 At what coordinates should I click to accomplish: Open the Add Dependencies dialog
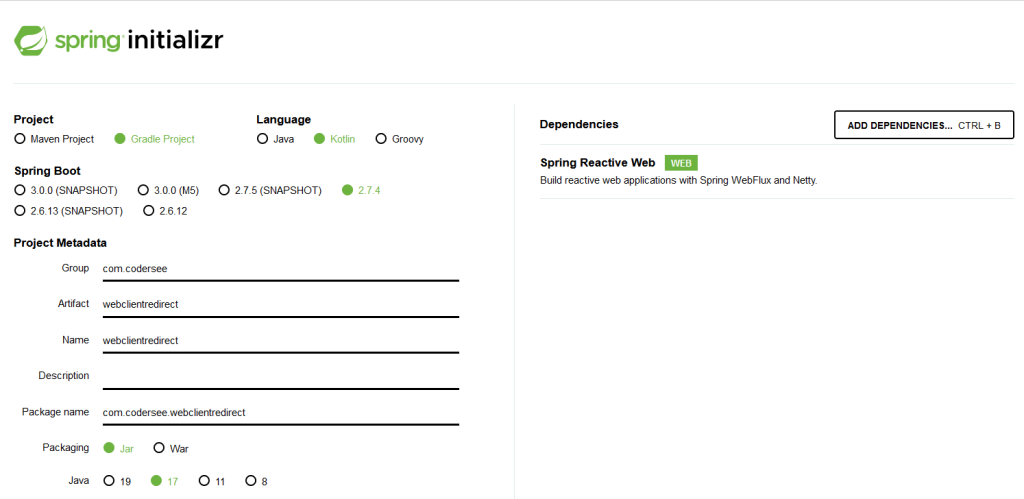point(923,125)
